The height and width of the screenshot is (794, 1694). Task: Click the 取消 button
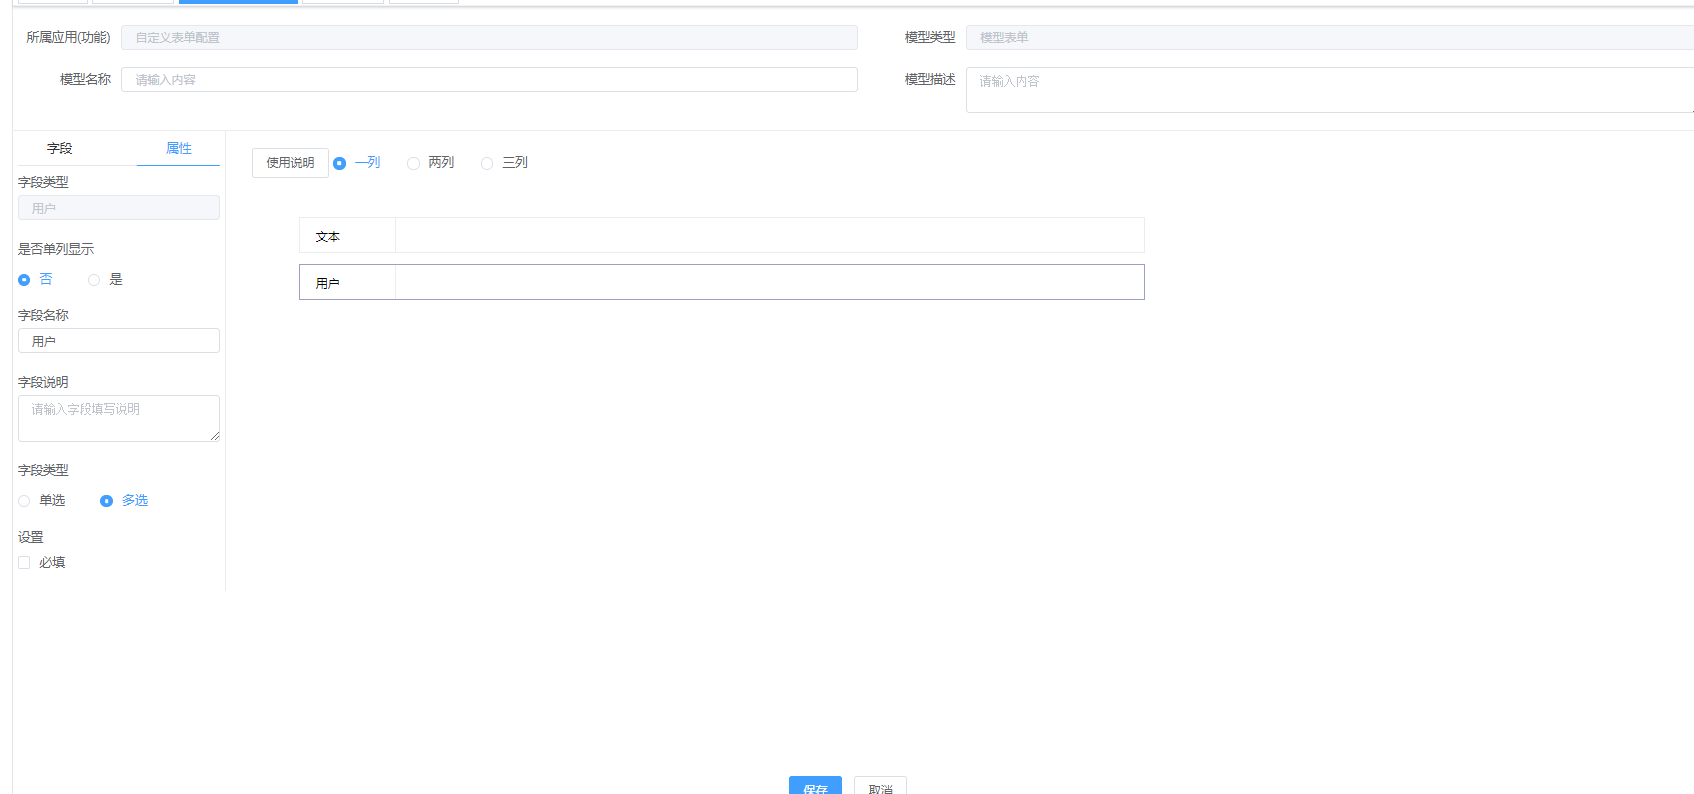(x=880, y=786)
